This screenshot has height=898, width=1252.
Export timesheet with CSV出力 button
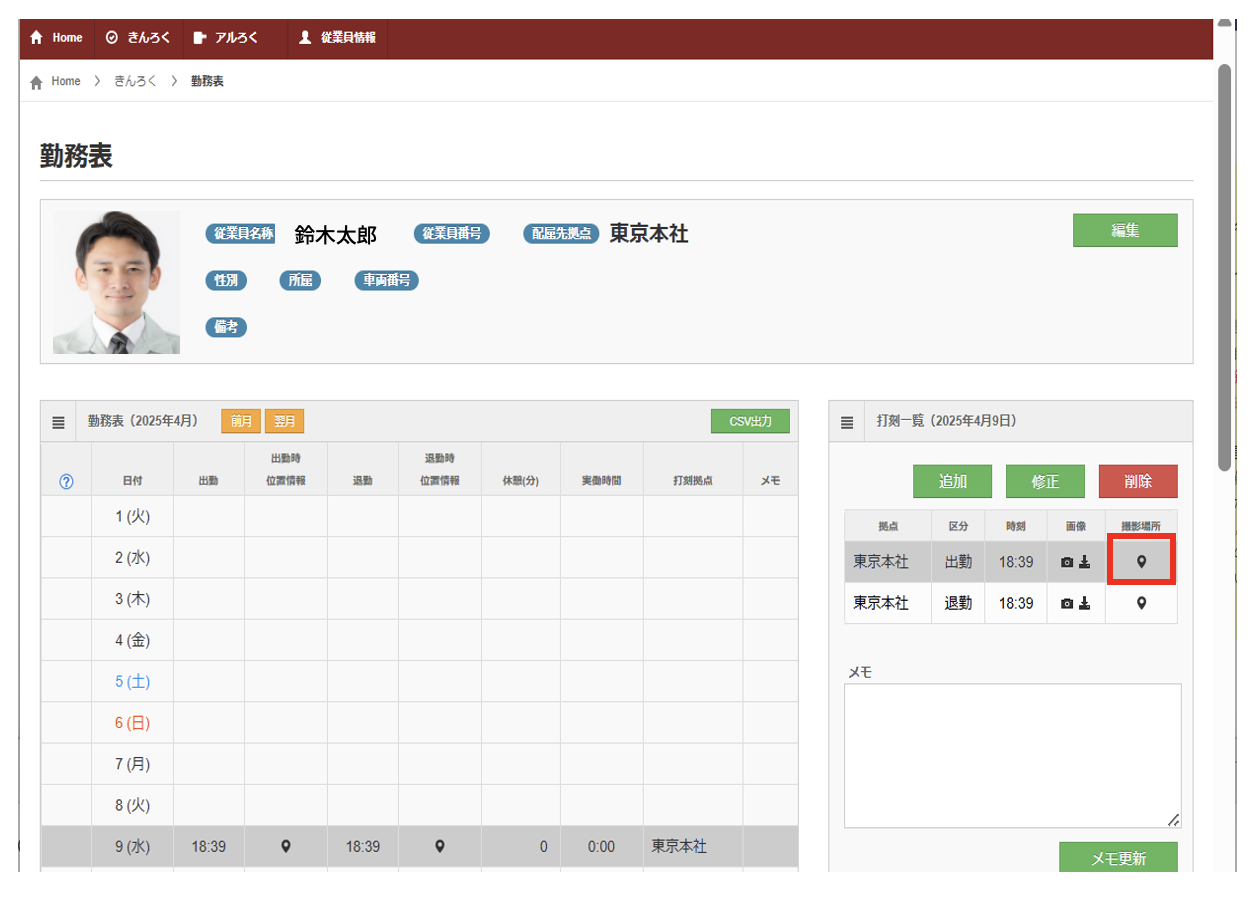tap(750, 421)
